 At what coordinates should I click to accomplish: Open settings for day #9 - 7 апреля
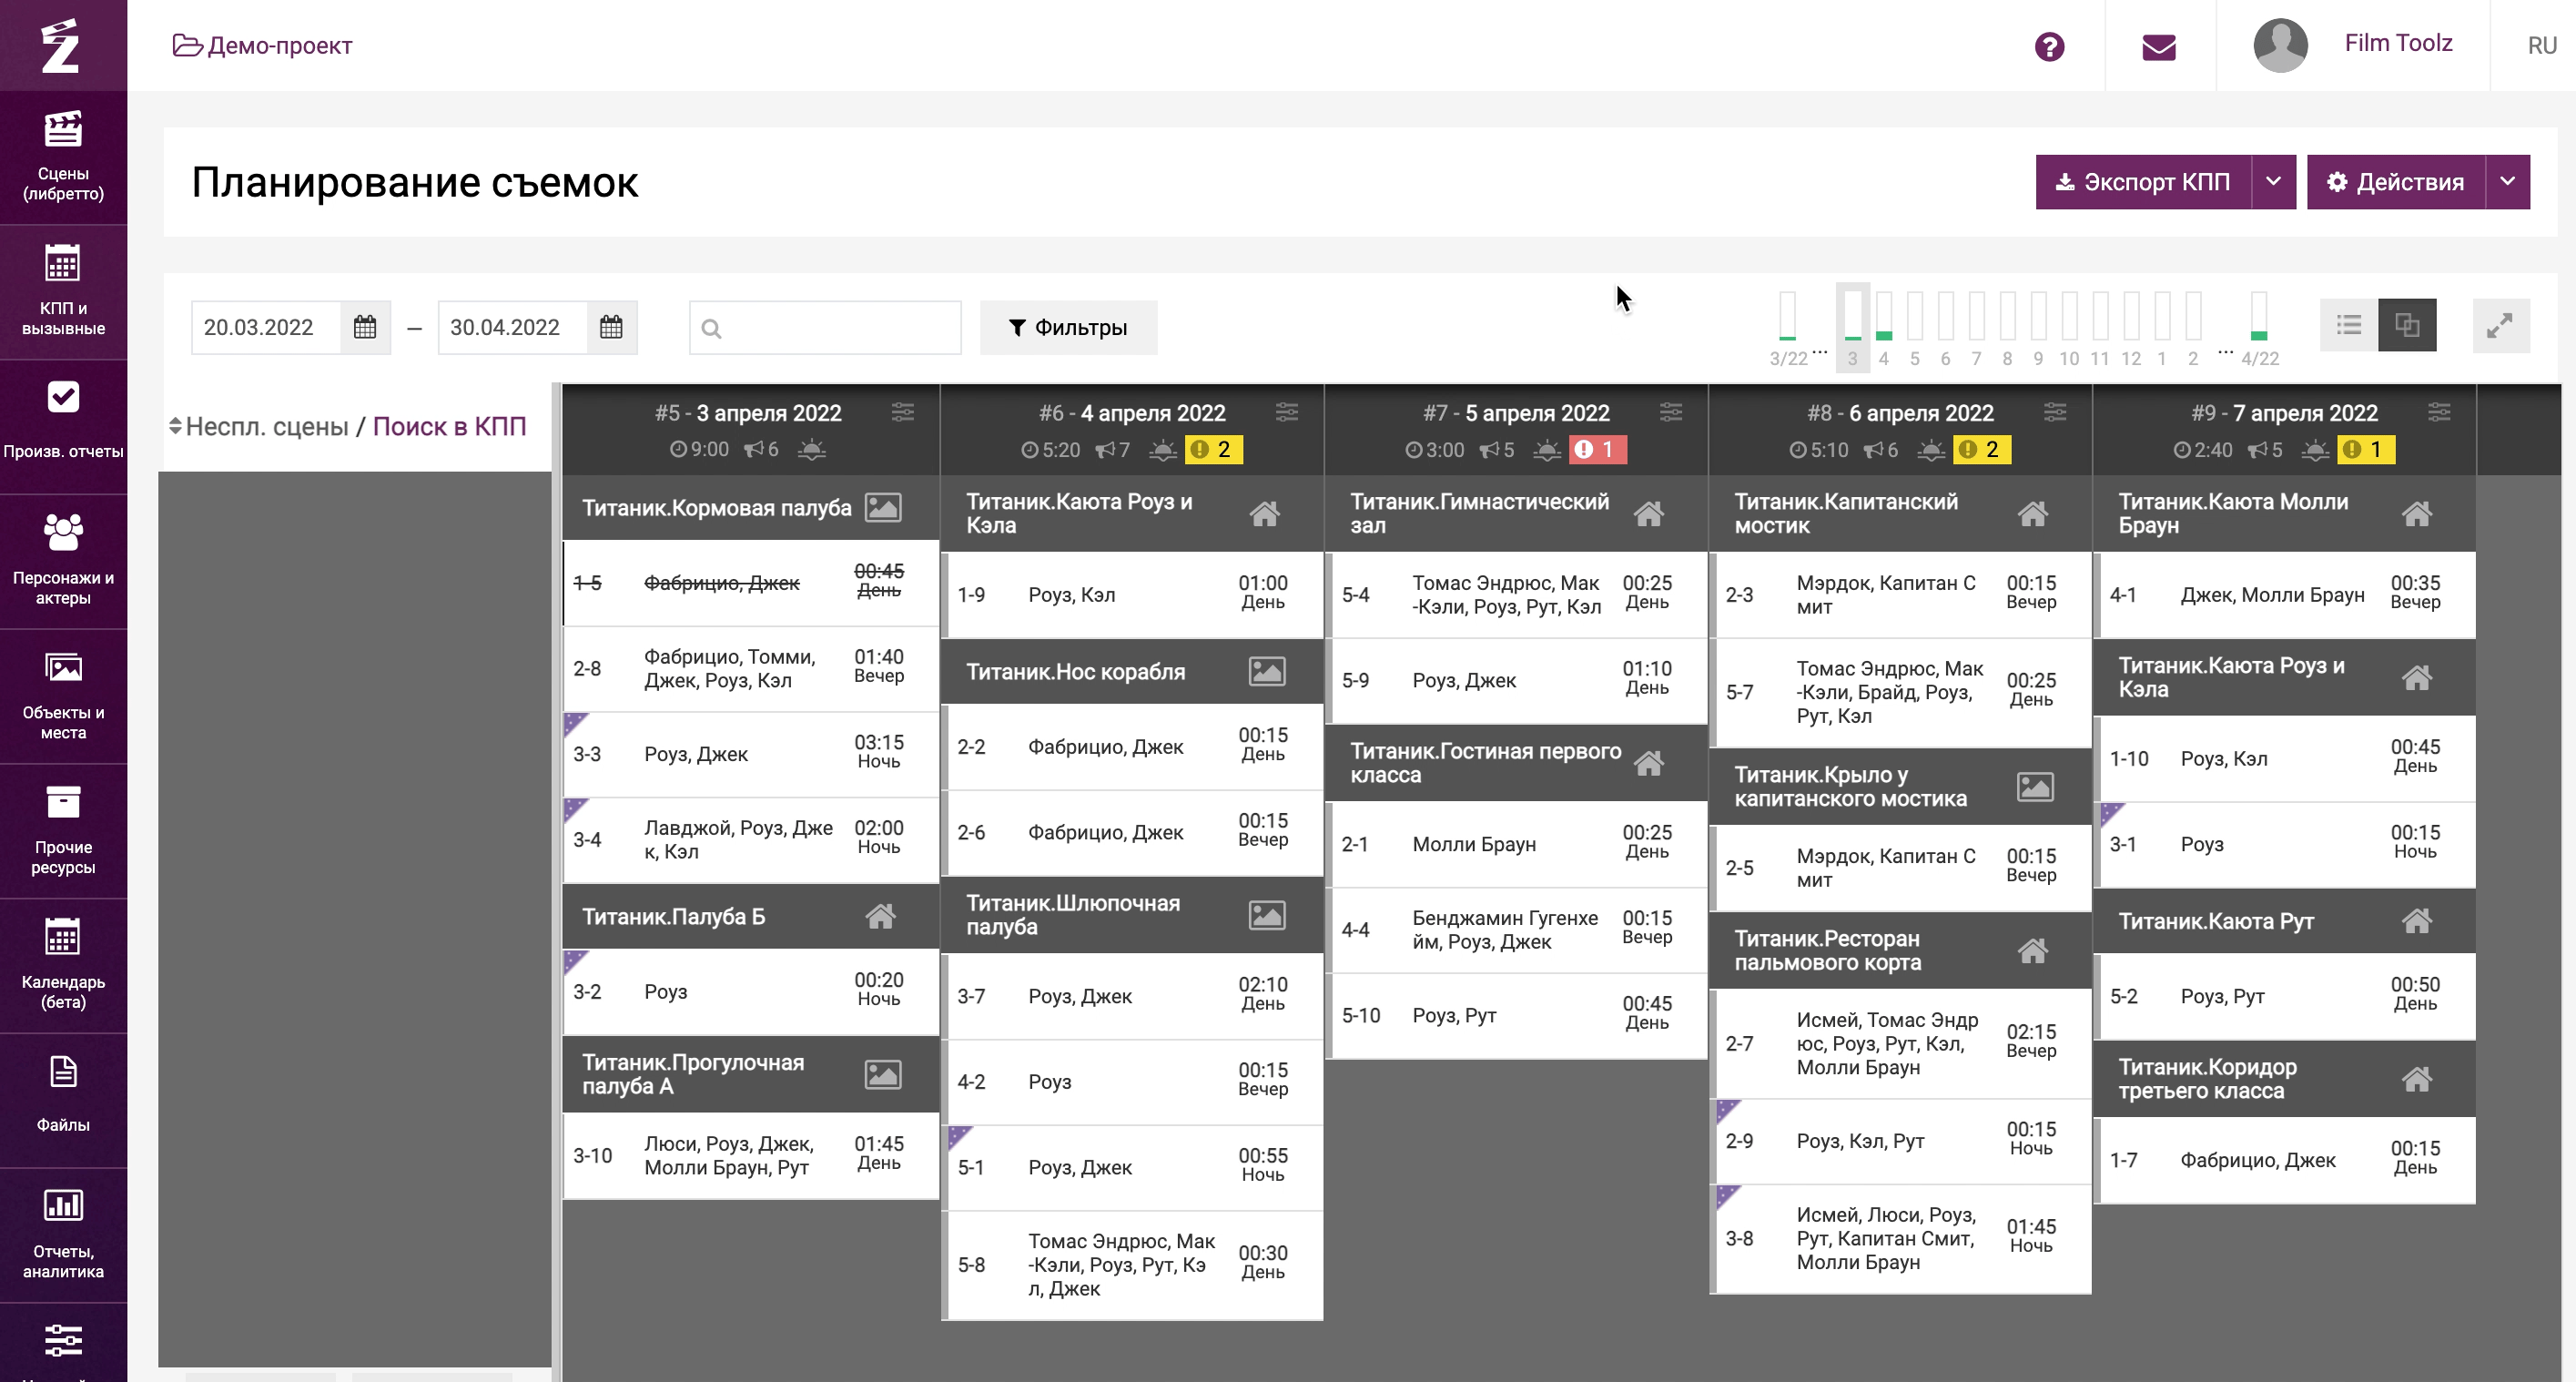pyautogui.click(x=2438, y=412)
